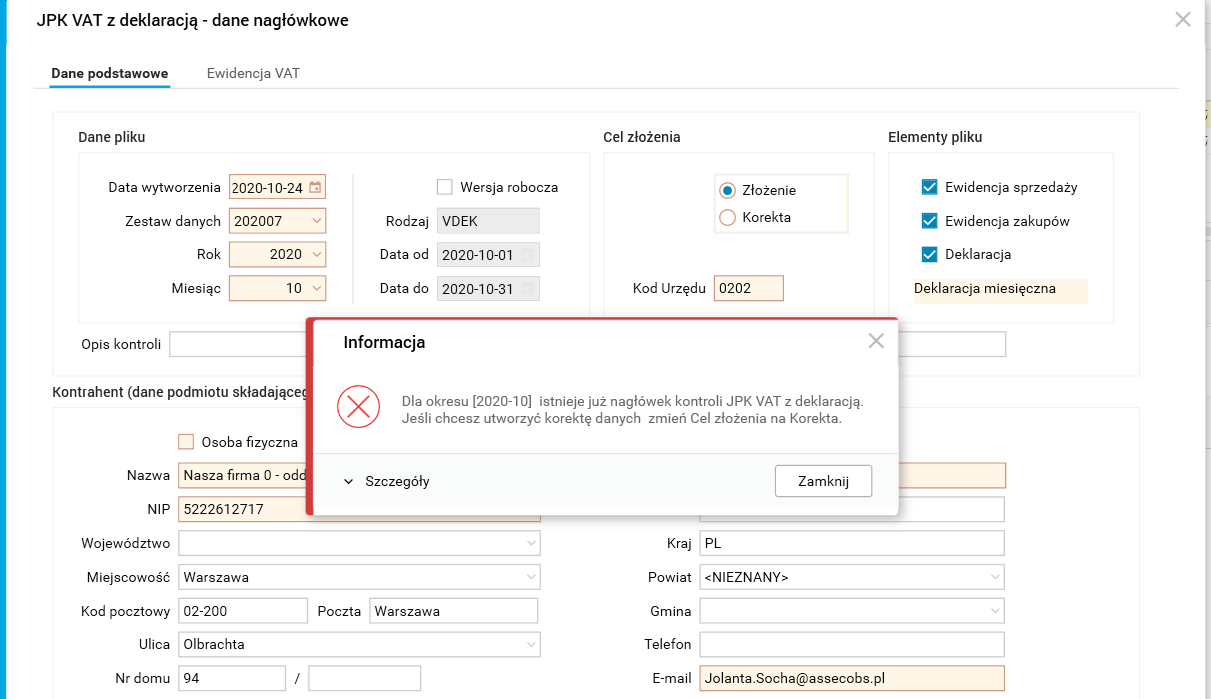Image resolution: width=1211 pixels, height=699 pixels.
Task: Select the Złożenie radio option
Action: [x=728, y=190]
